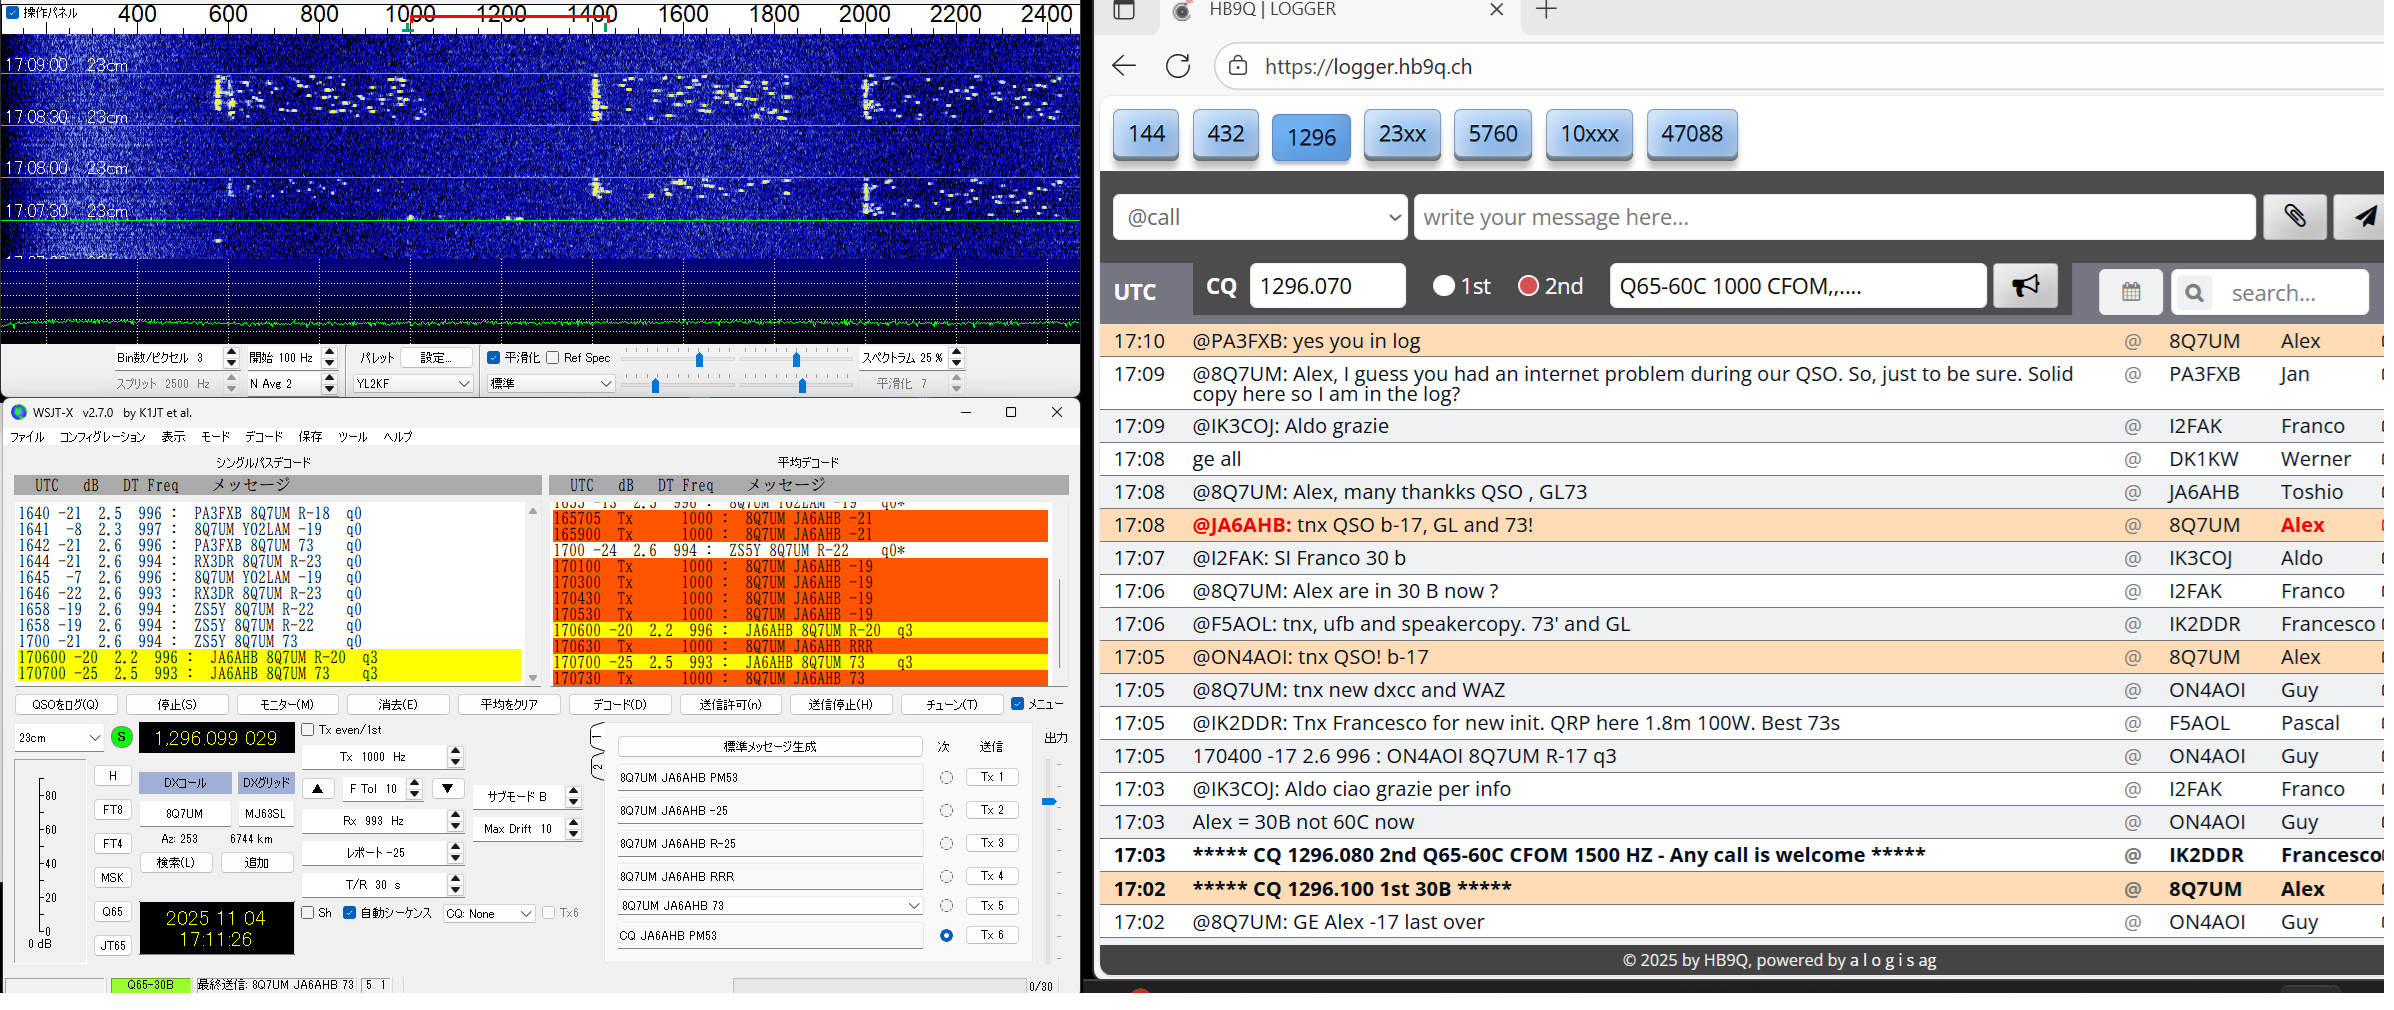Expand the YL2KF palette dropdown
Screen dimensions: 2394x1010
pyautogui.click(x=413, y=384)
